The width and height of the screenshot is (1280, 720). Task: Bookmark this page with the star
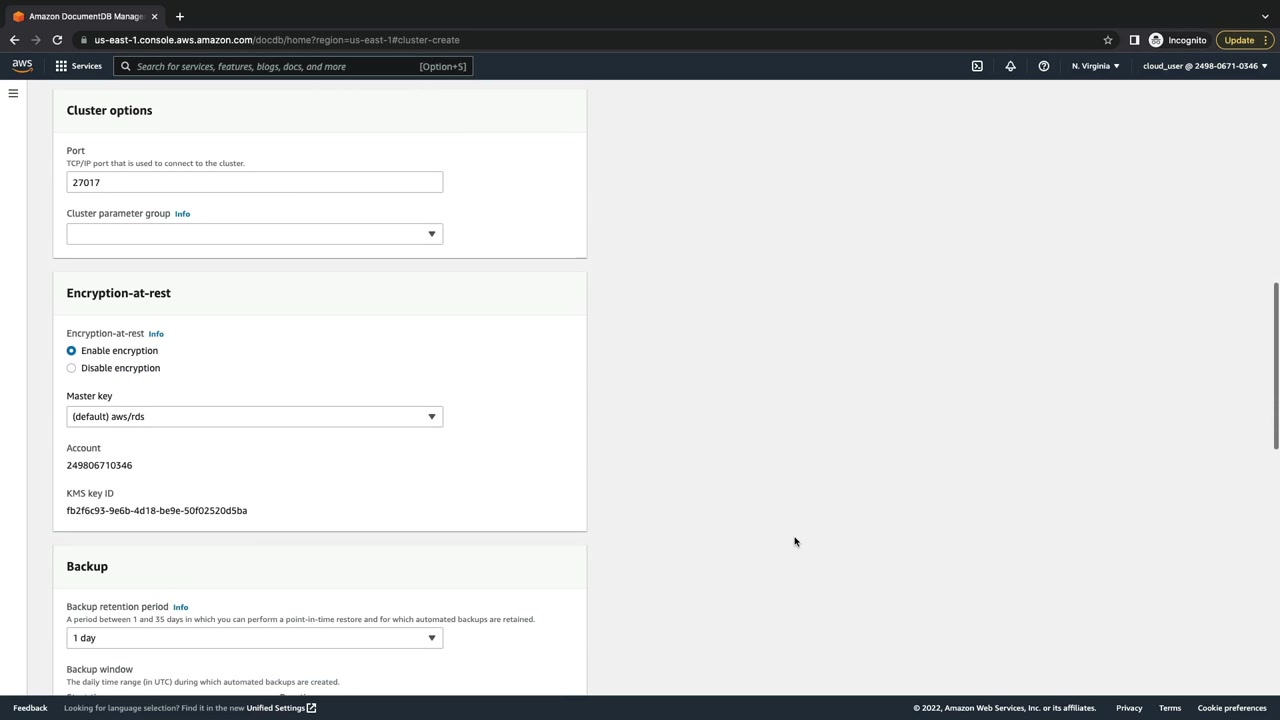tap(1108, 40)
